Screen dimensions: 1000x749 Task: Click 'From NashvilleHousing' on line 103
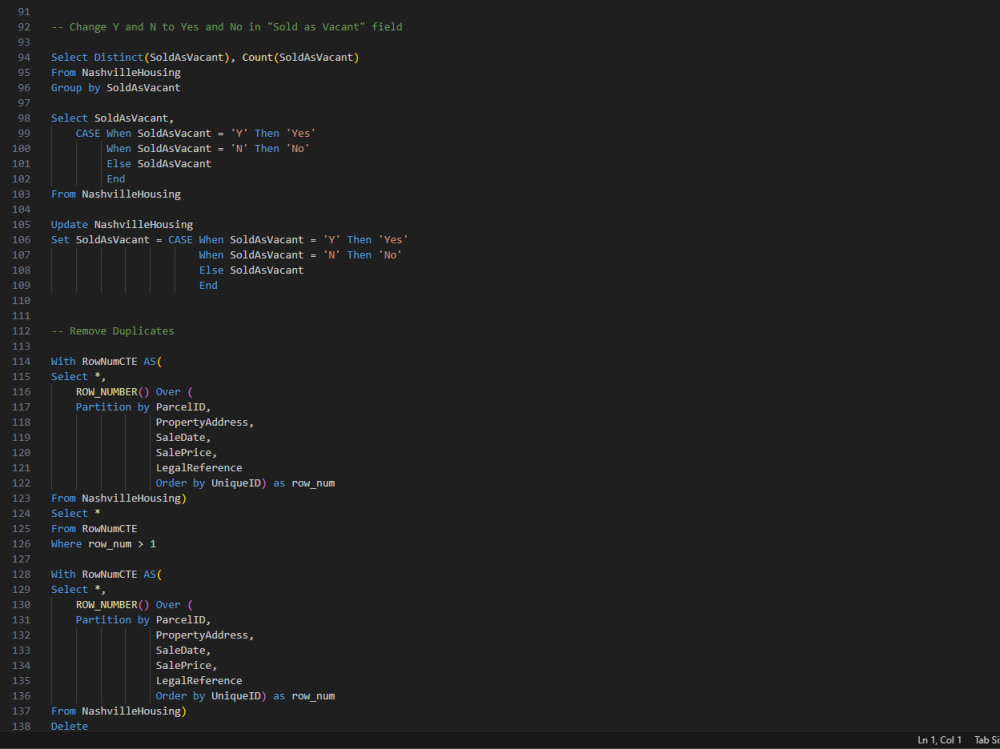115,194
